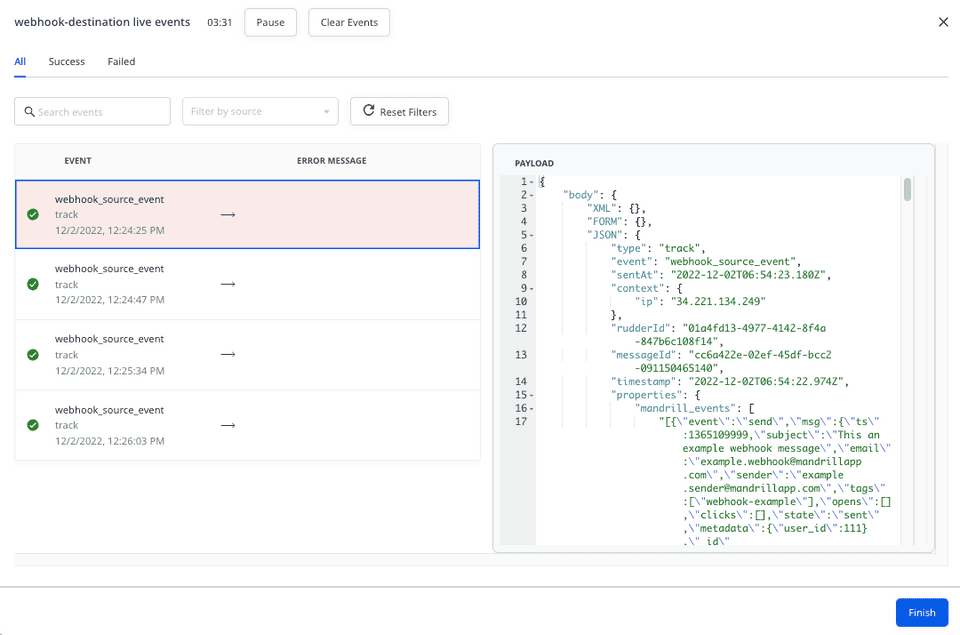Switch to the Failed tab
The height and width of the screenshot is (635, 960).
(x=121, y=62)
